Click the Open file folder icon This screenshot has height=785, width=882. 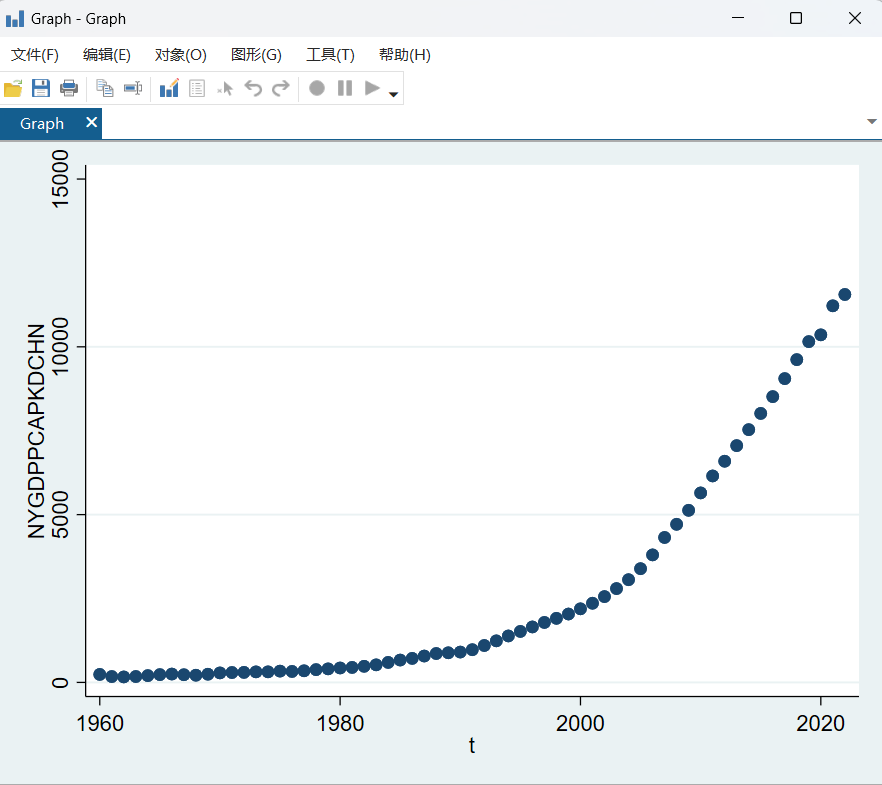tap(13, 88)
